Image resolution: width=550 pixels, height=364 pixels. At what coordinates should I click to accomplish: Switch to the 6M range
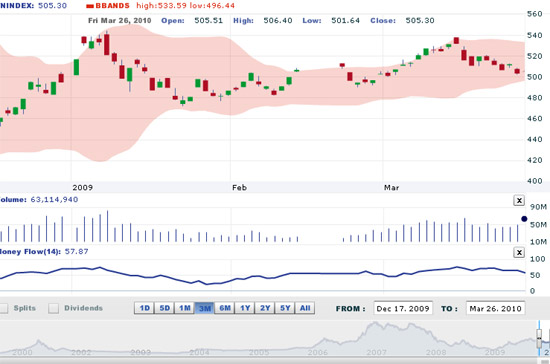tap(224, 308)
